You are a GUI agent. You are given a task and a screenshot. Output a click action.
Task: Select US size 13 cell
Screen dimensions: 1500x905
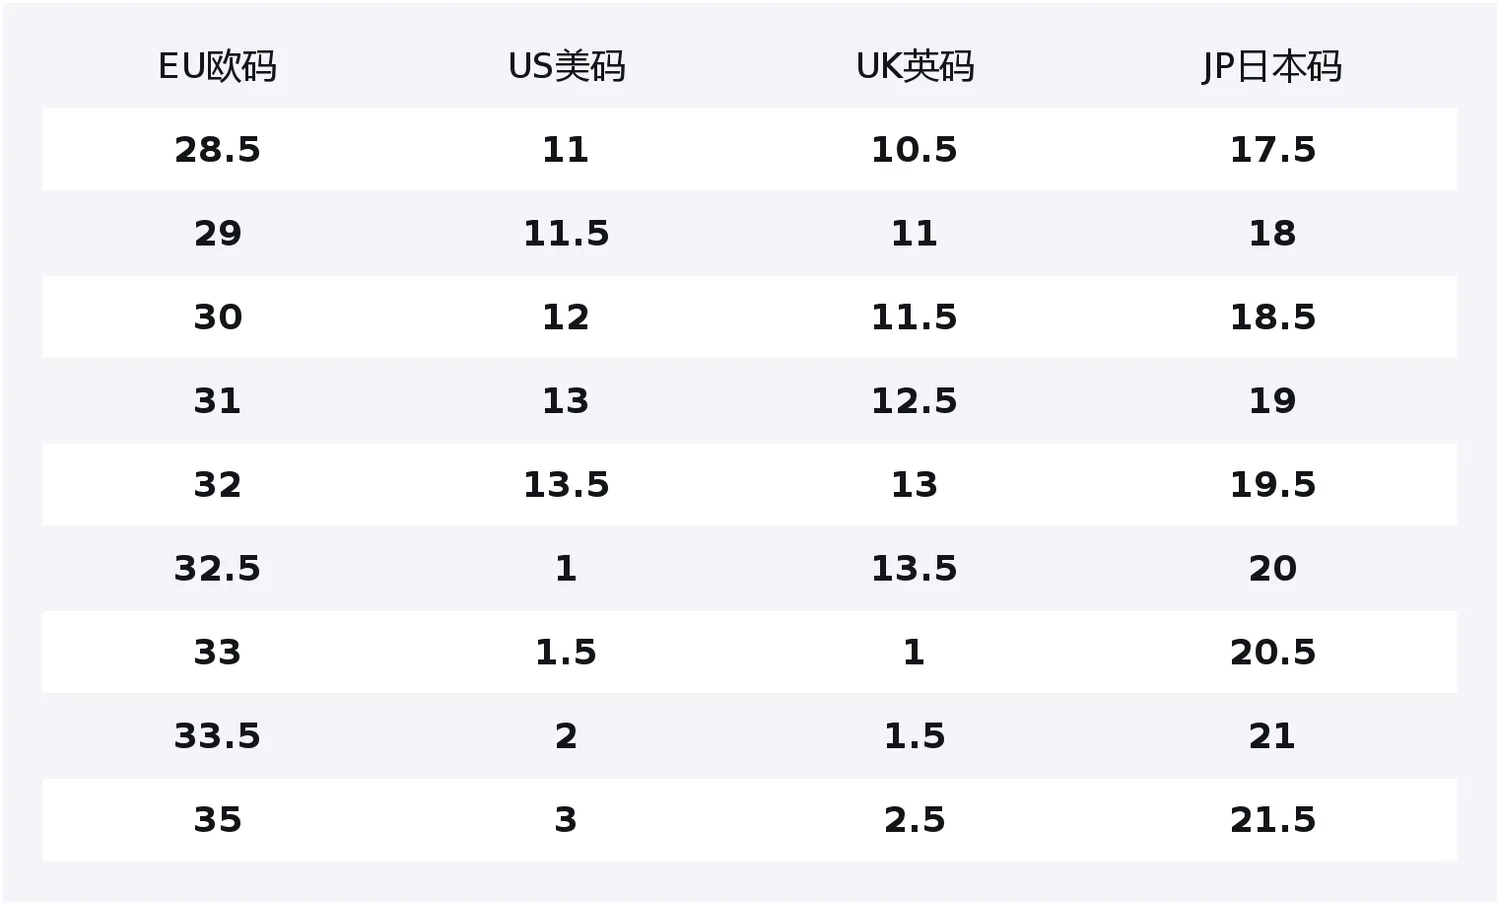pyautogui.click(x=566, y=401)
